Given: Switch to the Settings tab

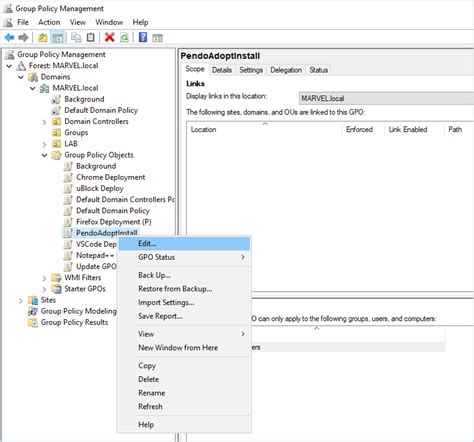Looking at the screenshot, I should click(251, 70).
